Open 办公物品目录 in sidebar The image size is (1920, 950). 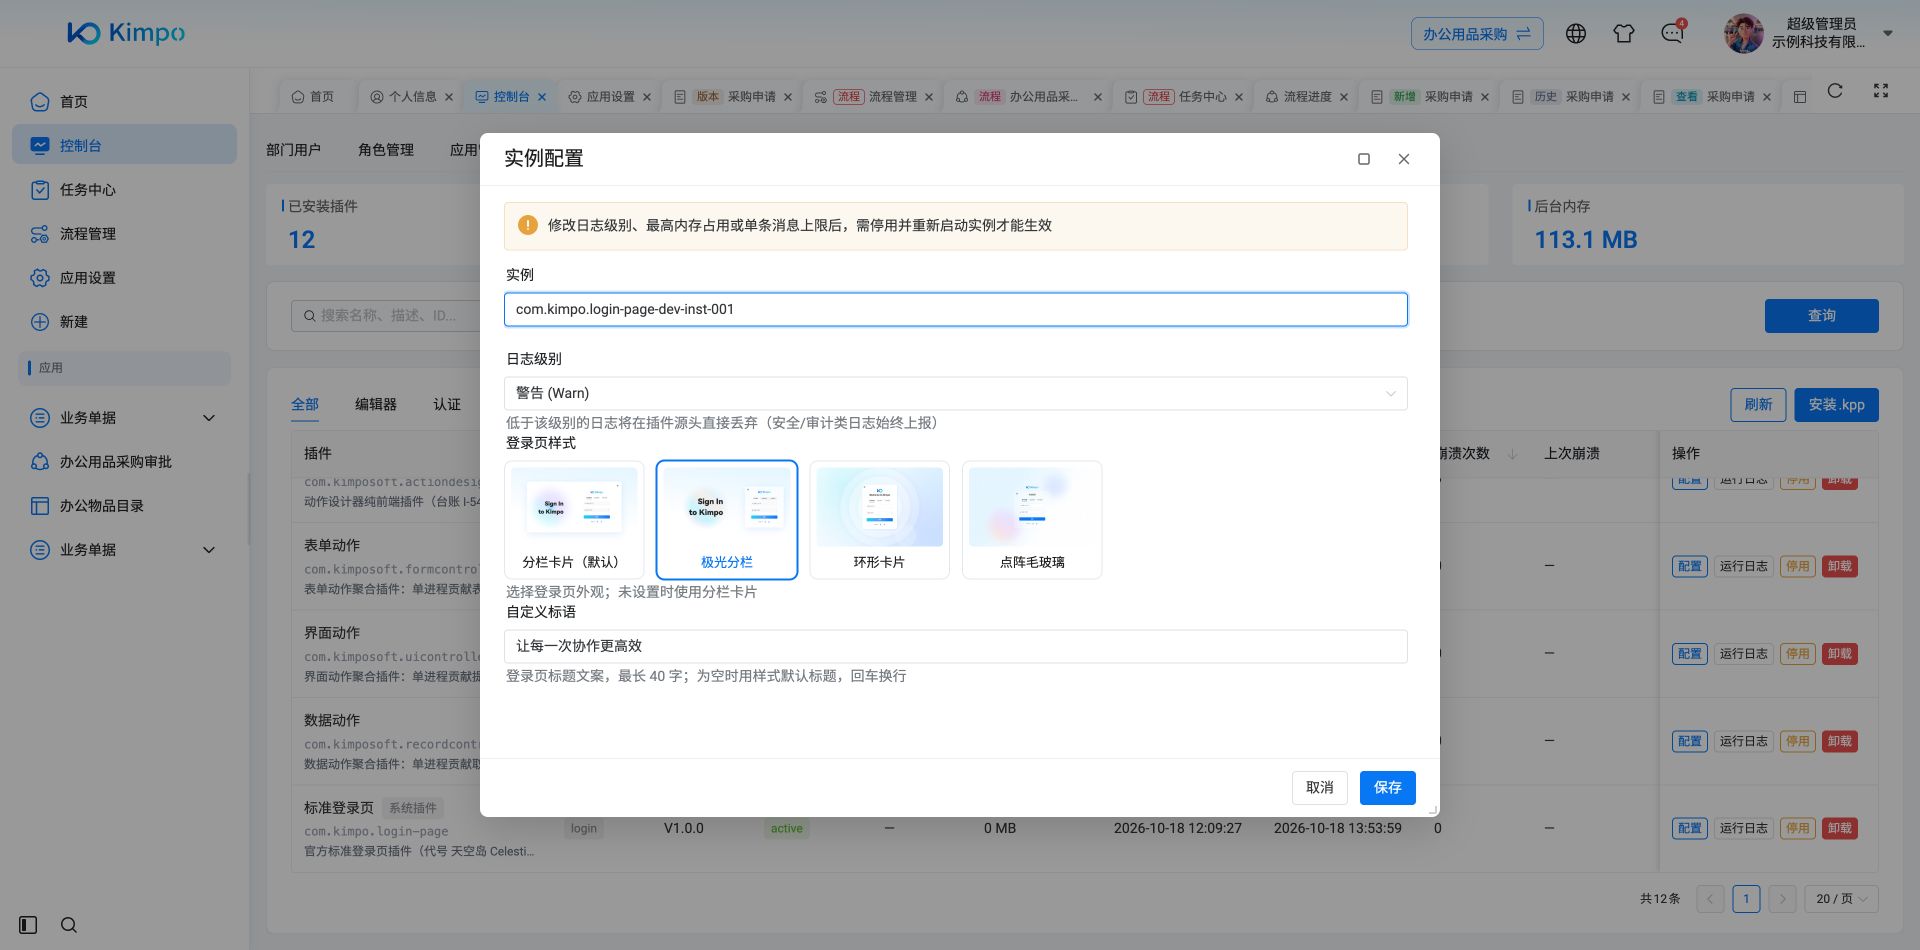click(x=124, y=505)
